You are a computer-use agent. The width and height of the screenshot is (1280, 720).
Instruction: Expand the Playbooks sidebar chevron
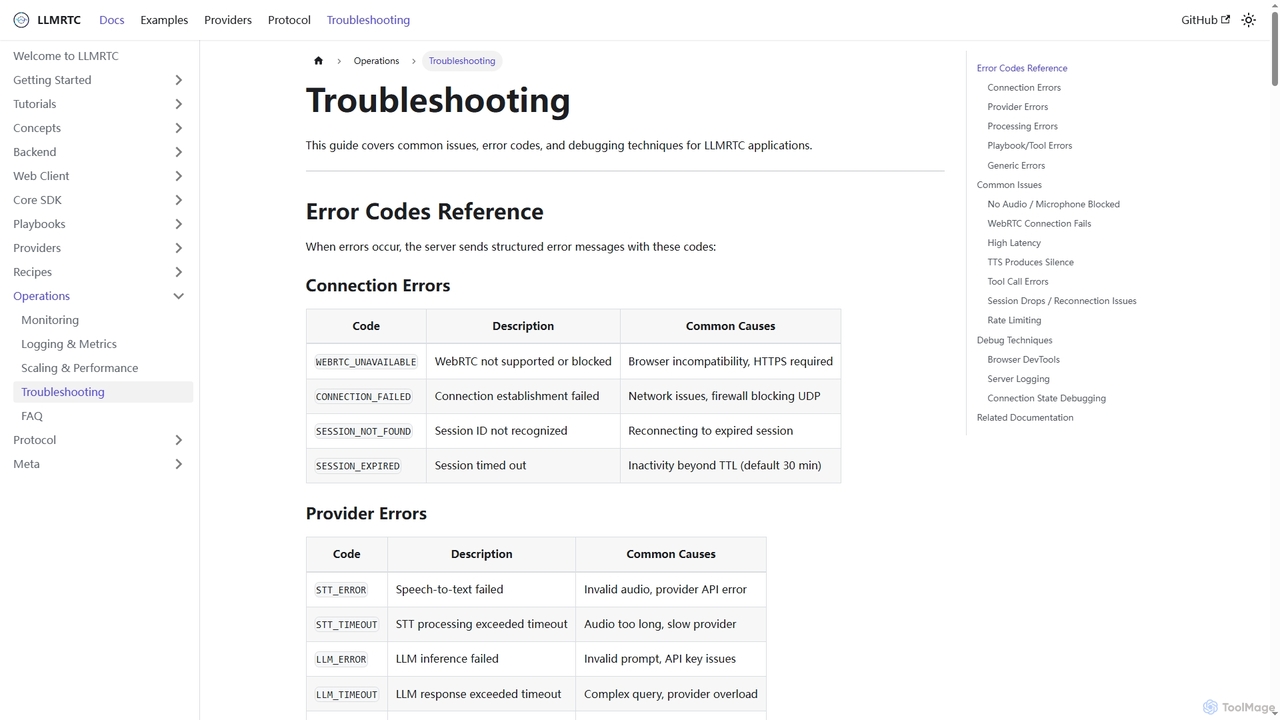coord(178,224)
